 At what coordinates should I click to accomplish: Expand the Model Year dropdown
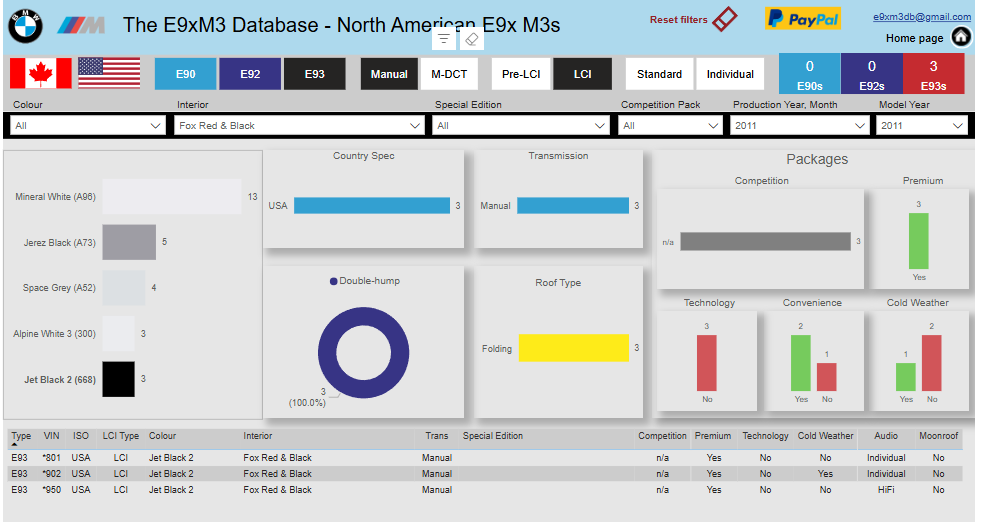(x=921, y=125)
